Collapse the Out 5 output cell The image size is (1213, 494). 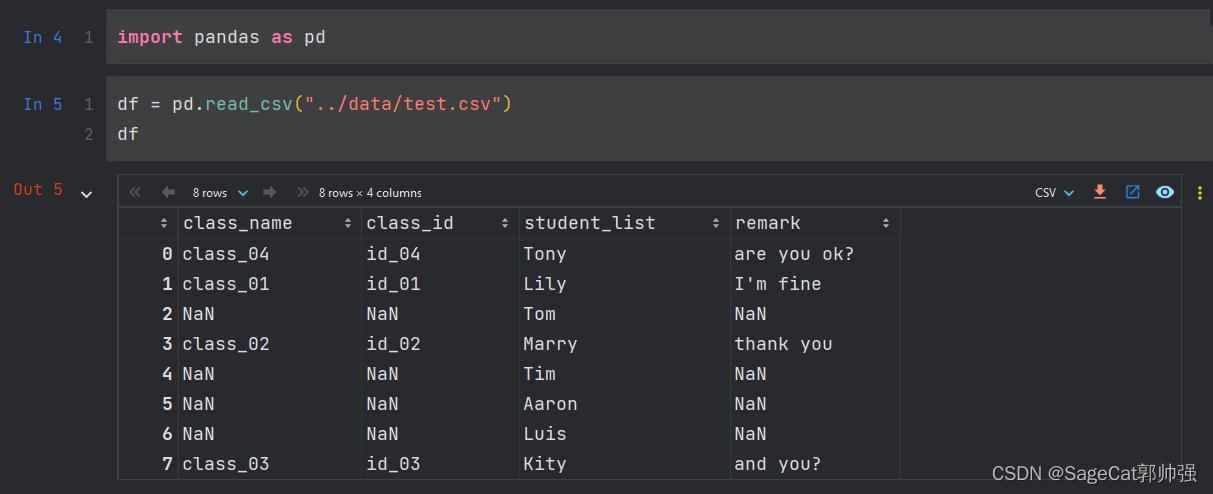(86, 194)
